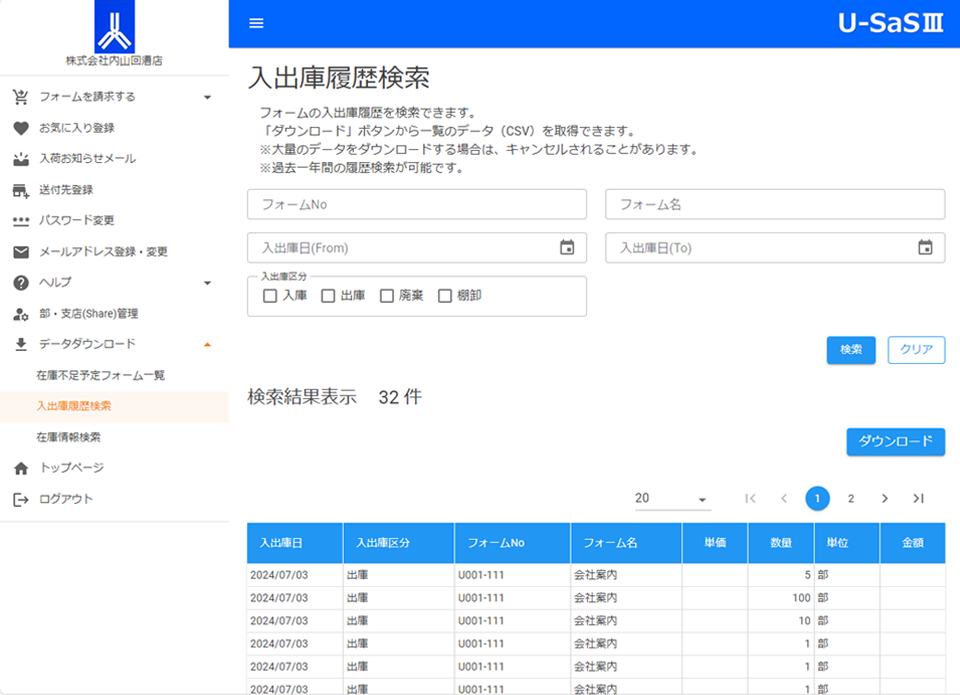Click the クリア button

pos(917,350)
